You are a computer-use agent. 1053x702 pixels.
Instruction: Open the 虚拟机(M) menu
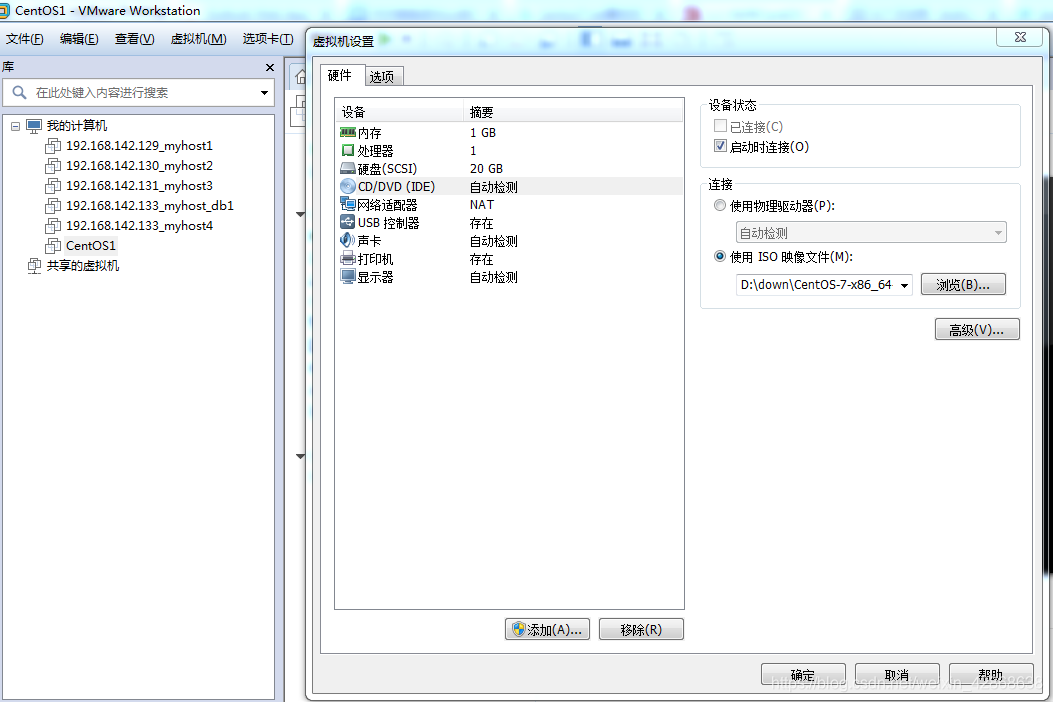199,39
